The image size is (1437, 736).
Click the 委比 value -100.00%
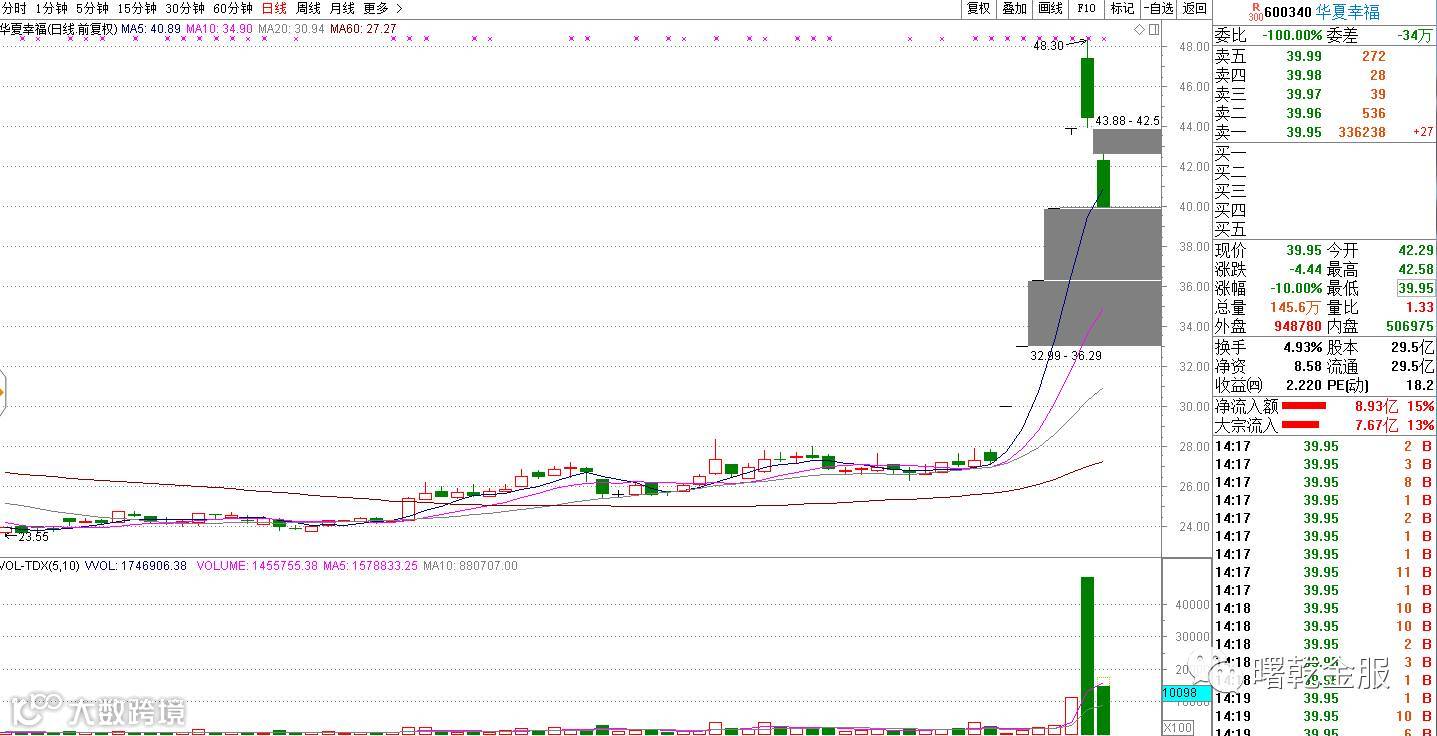pos(1291,35)
